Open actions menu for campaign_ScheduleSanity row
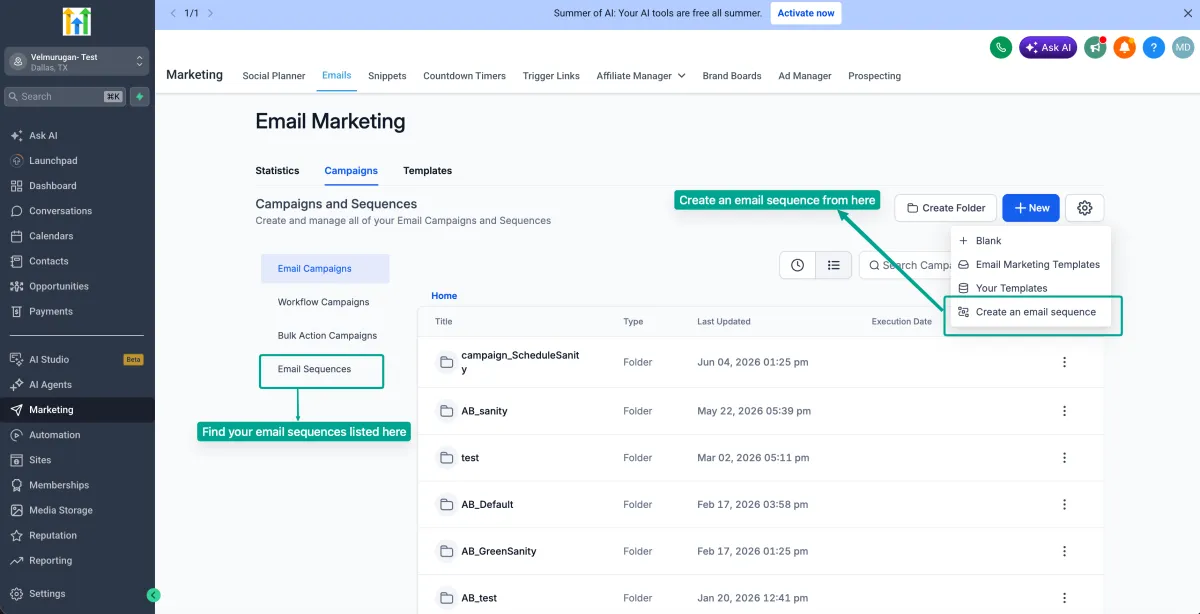1200x614 pixels. pyautogui.click(x=1064, y=362)
